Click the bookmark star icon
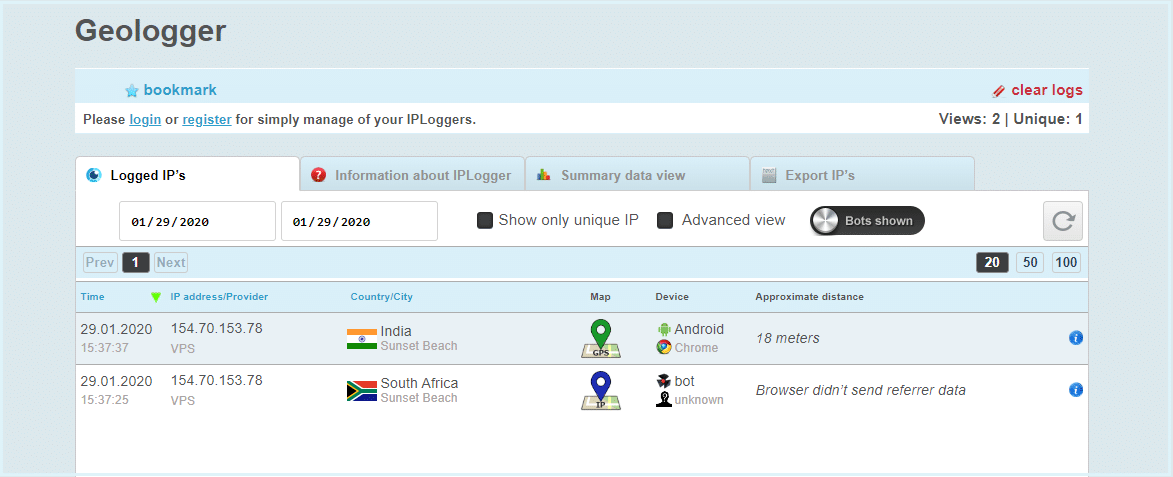 coord(132,91)
